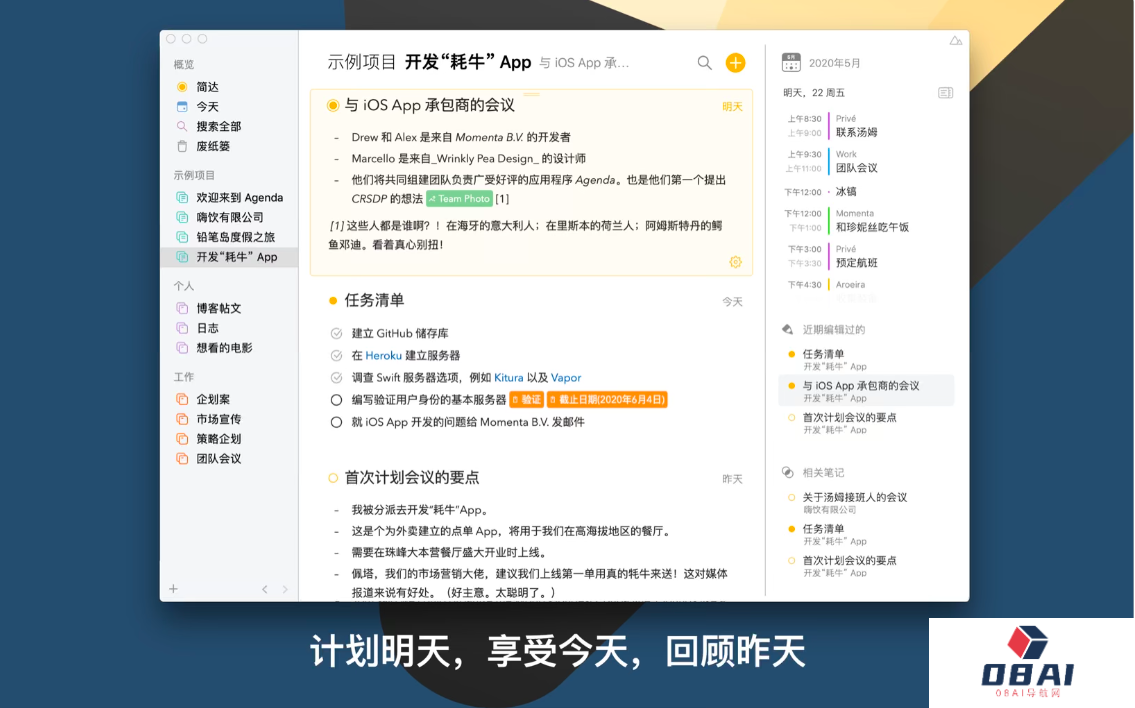Click the sidebar back navigation chevron

point(265,589)
